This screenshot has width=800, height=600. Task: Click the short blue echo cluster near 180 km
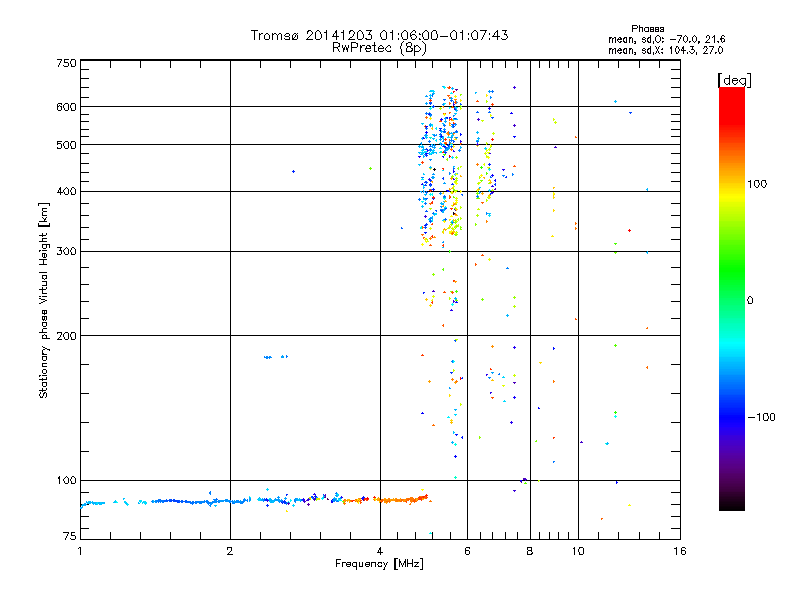coord(276,357)
